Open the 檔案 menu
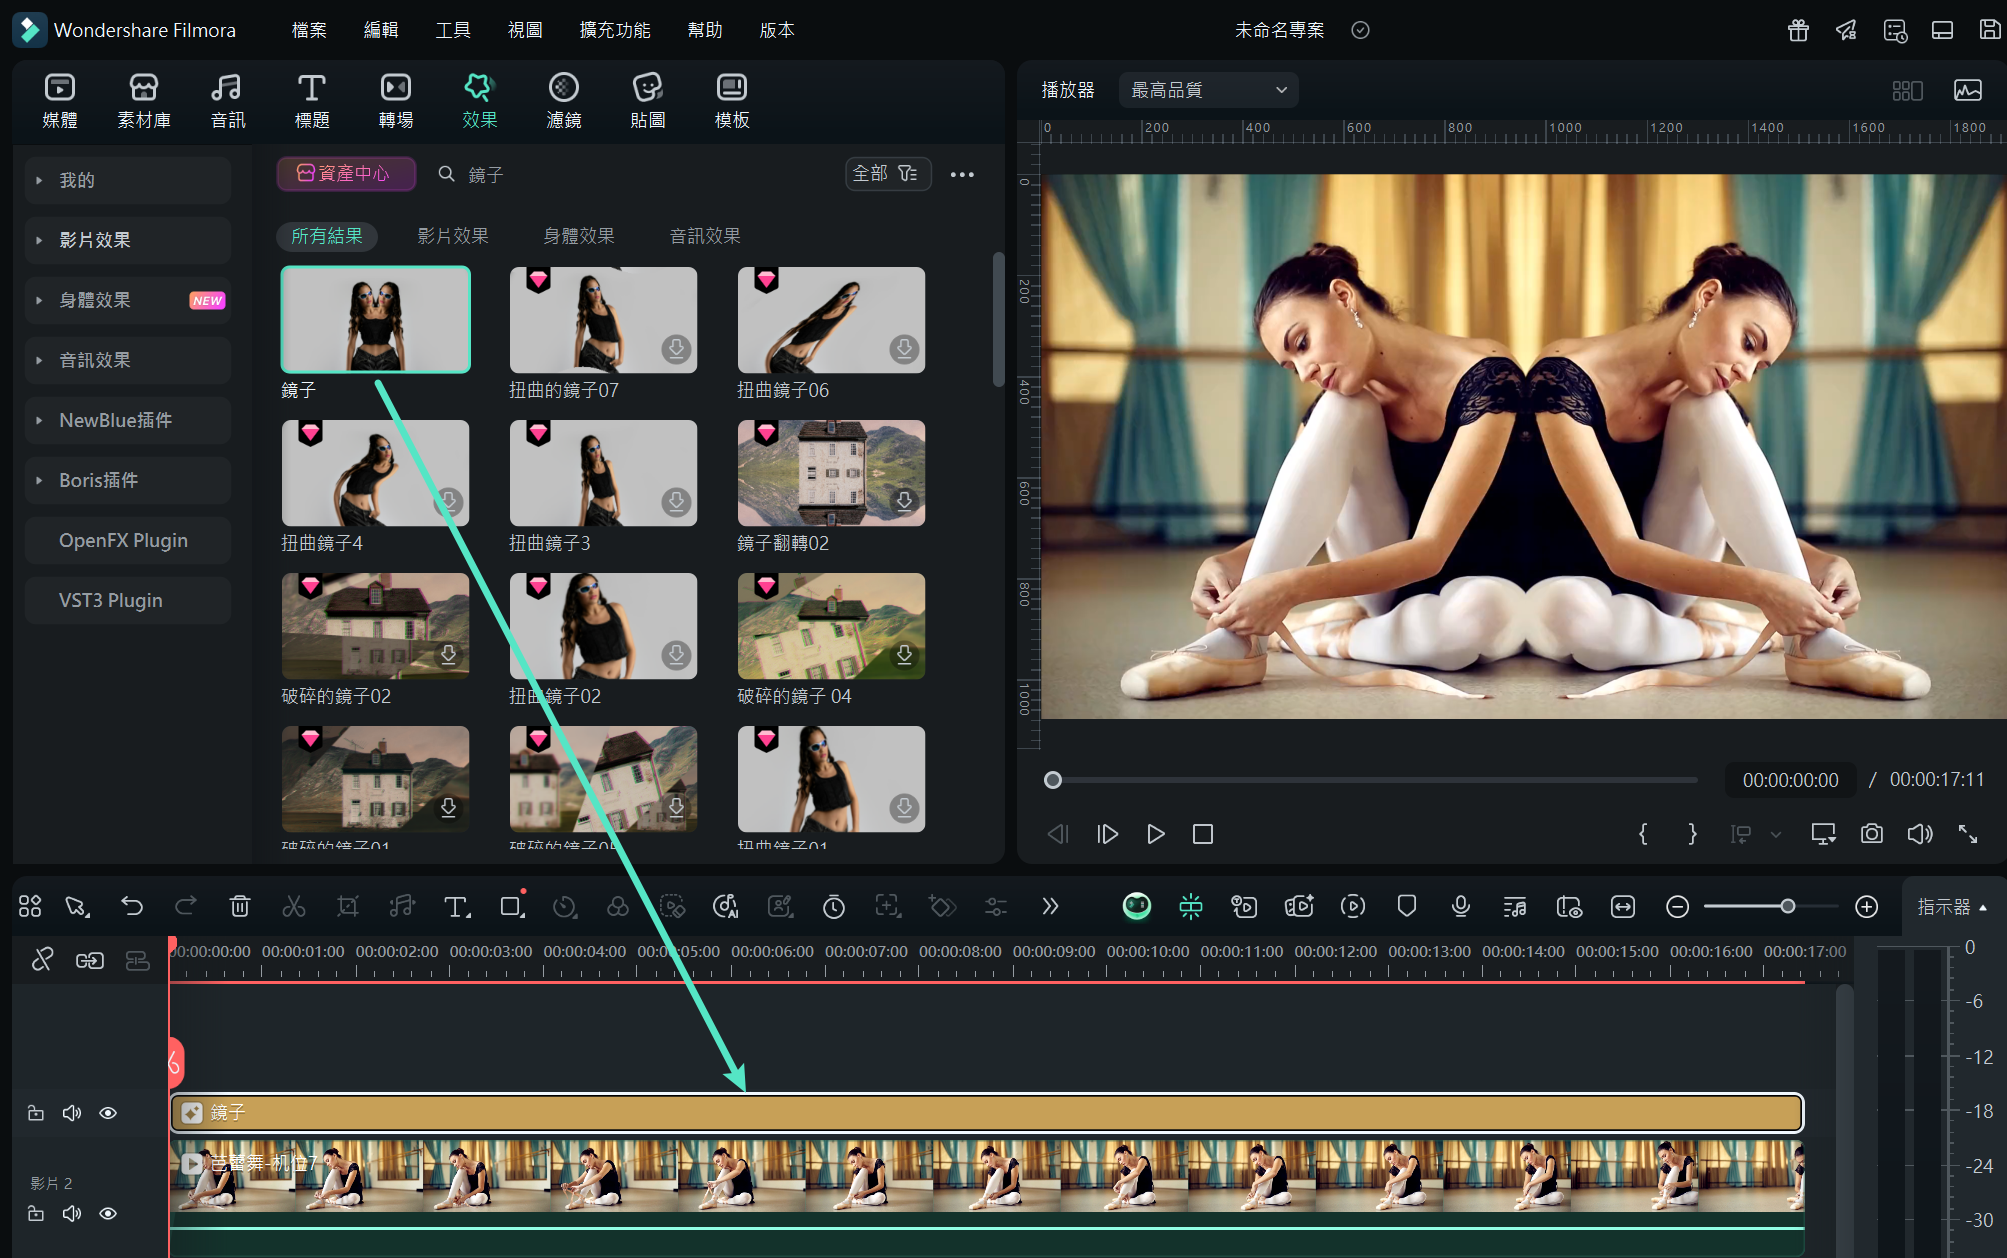Viewport: 2007px width, 1258px height. (308, 30)
